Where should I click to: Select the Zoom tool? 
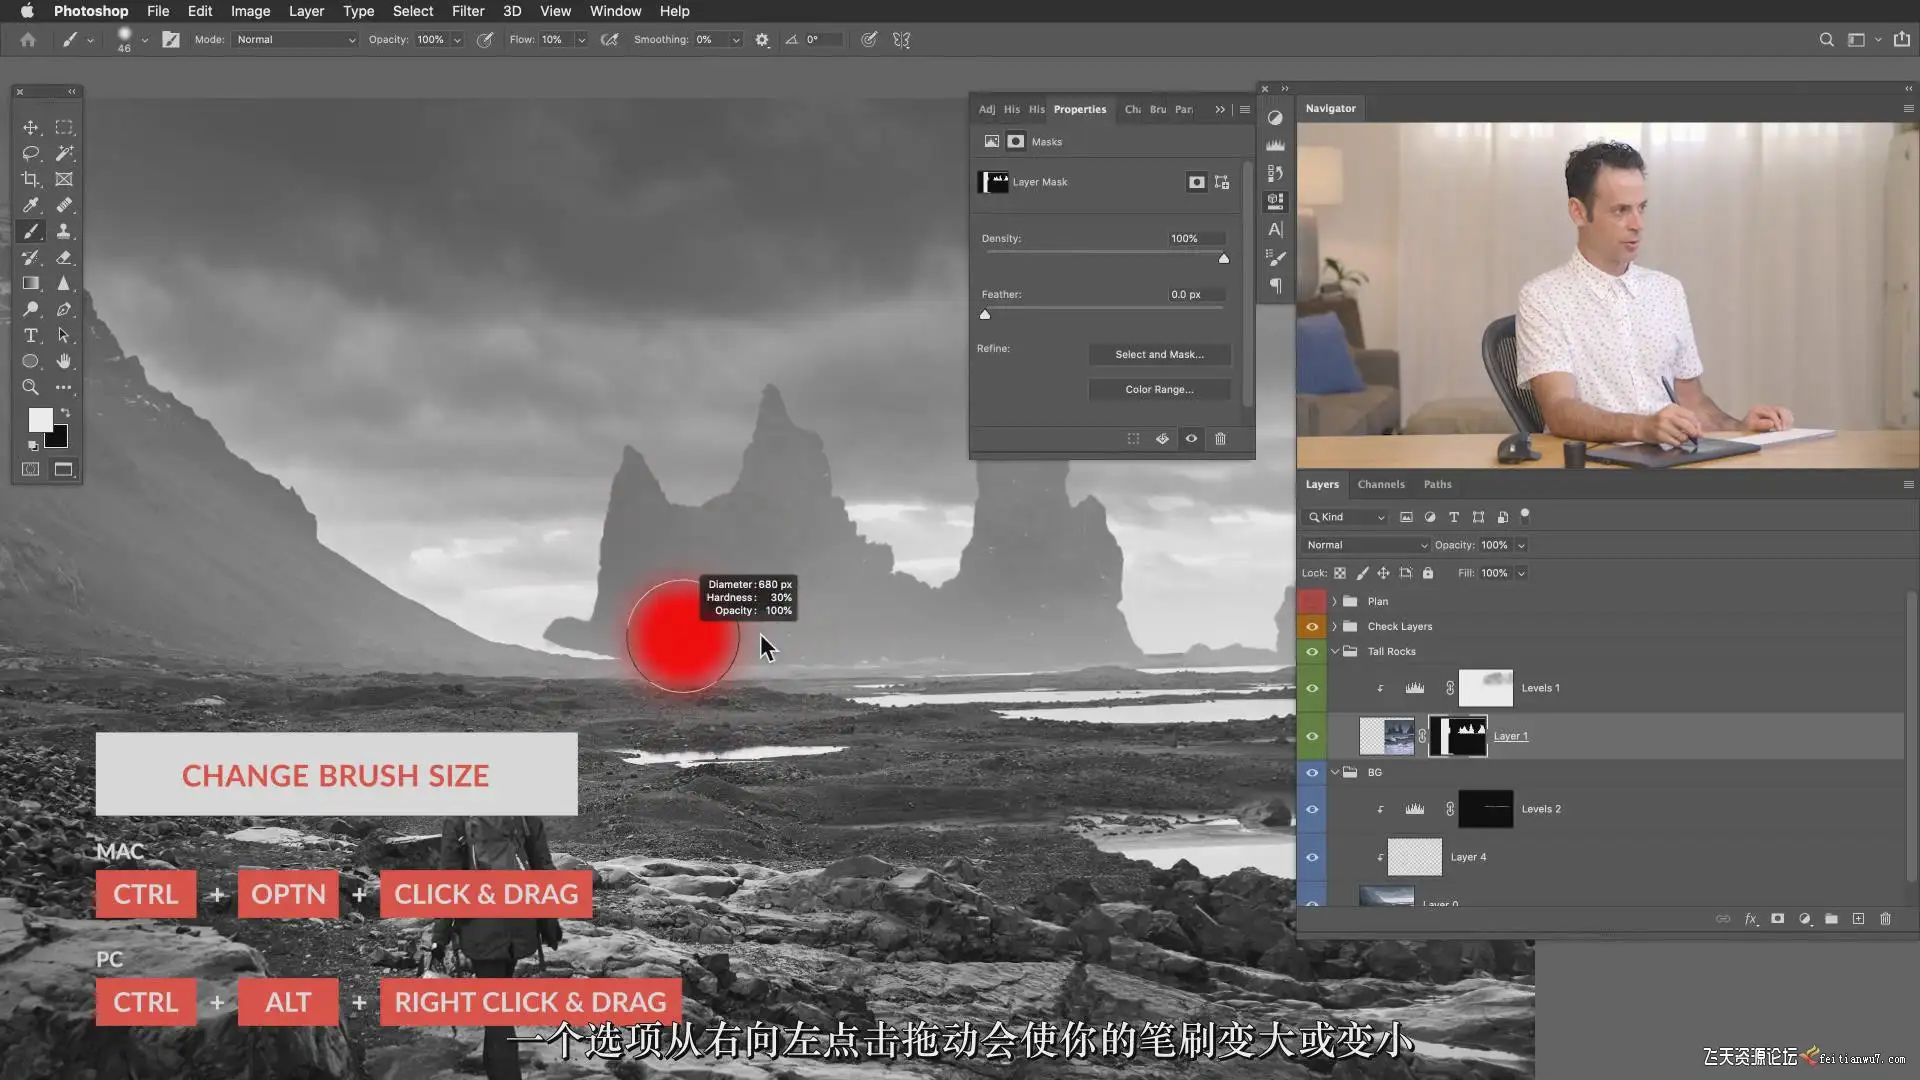[x=31, y=387]
